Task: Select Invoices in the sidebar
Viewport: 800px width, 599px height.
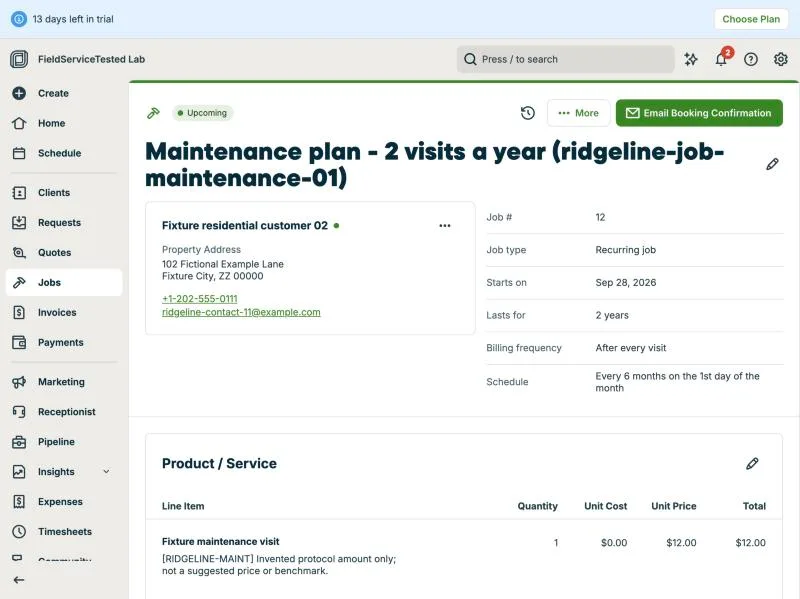Action: click(57, 312)
